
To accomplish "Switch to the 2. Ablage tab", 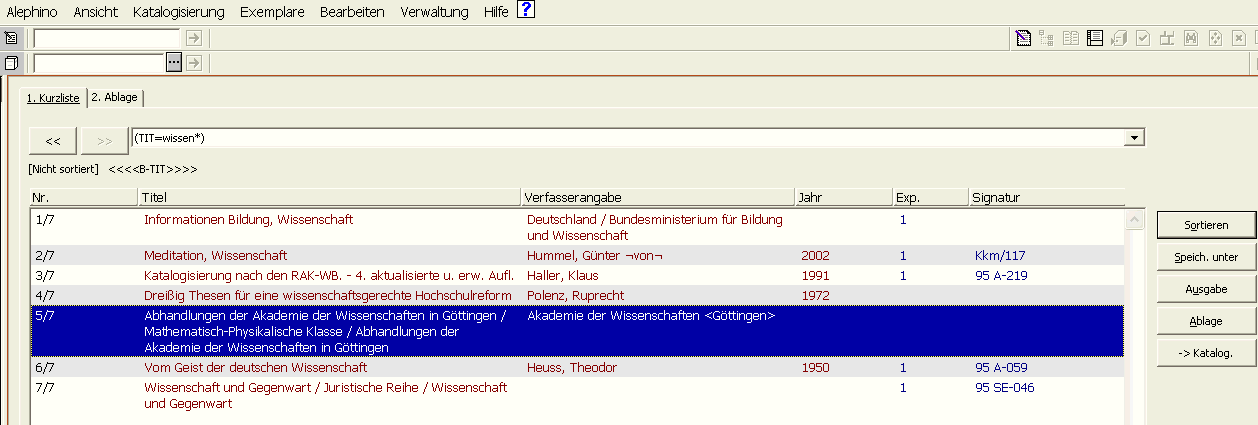I will coord(115,97).
